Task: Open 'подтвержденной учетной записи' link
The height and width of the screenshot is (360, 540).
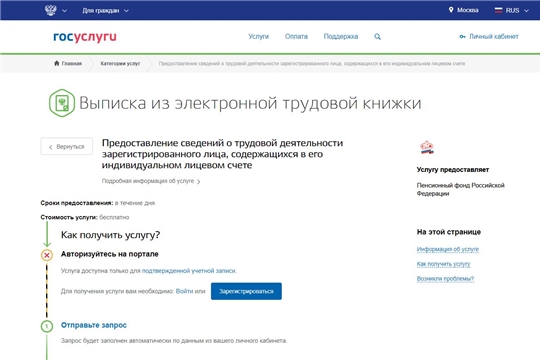Action: point(189,271)
